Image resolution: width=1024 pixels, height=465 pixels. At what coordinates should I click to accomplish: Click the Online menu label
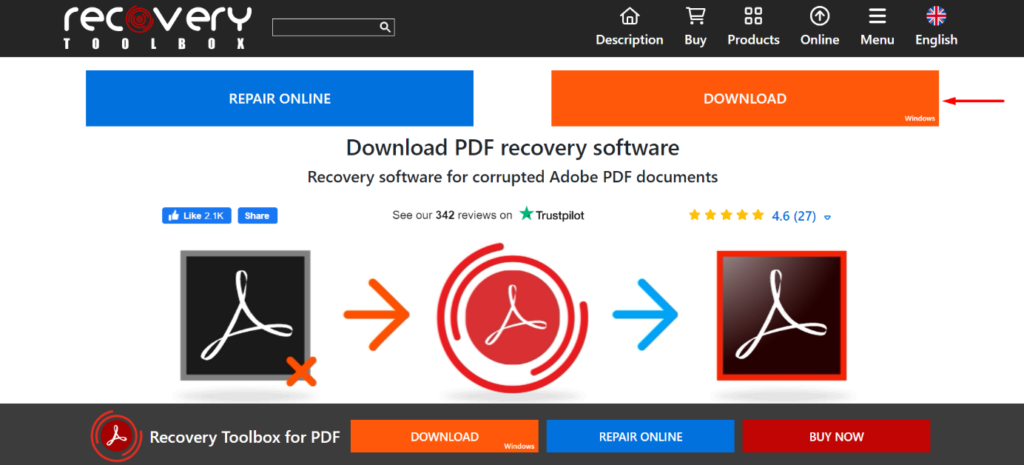tap(820, 40)
